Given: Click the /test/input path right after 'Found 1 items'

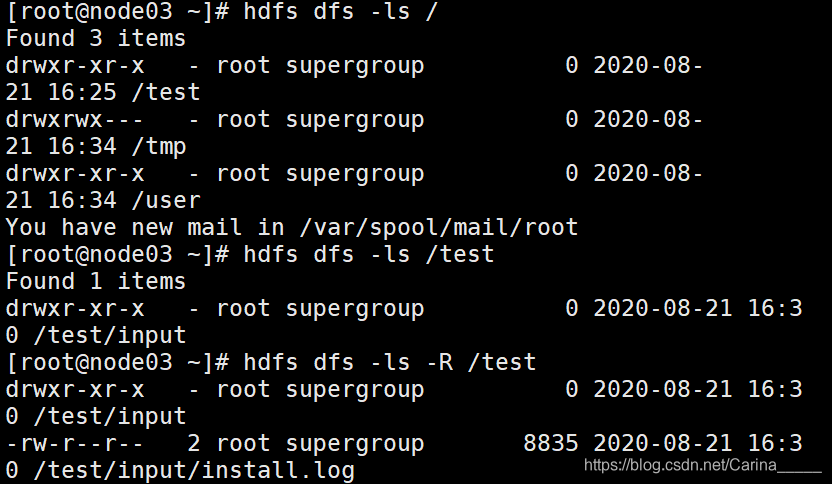Looking at the screenshot, I should click(109, 335).
